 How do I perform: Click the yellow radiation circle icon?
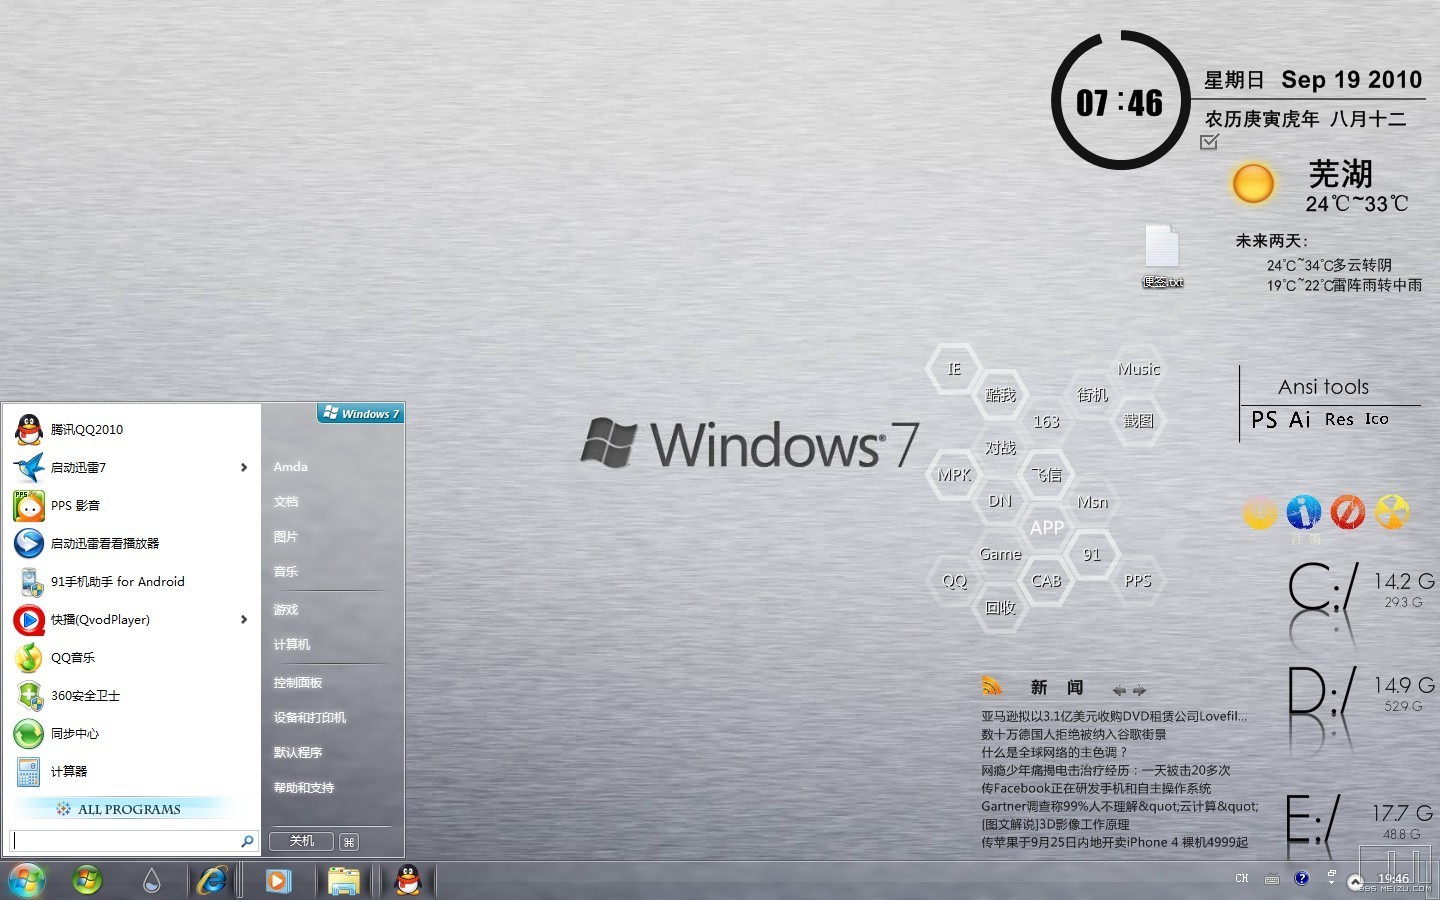1392,512
